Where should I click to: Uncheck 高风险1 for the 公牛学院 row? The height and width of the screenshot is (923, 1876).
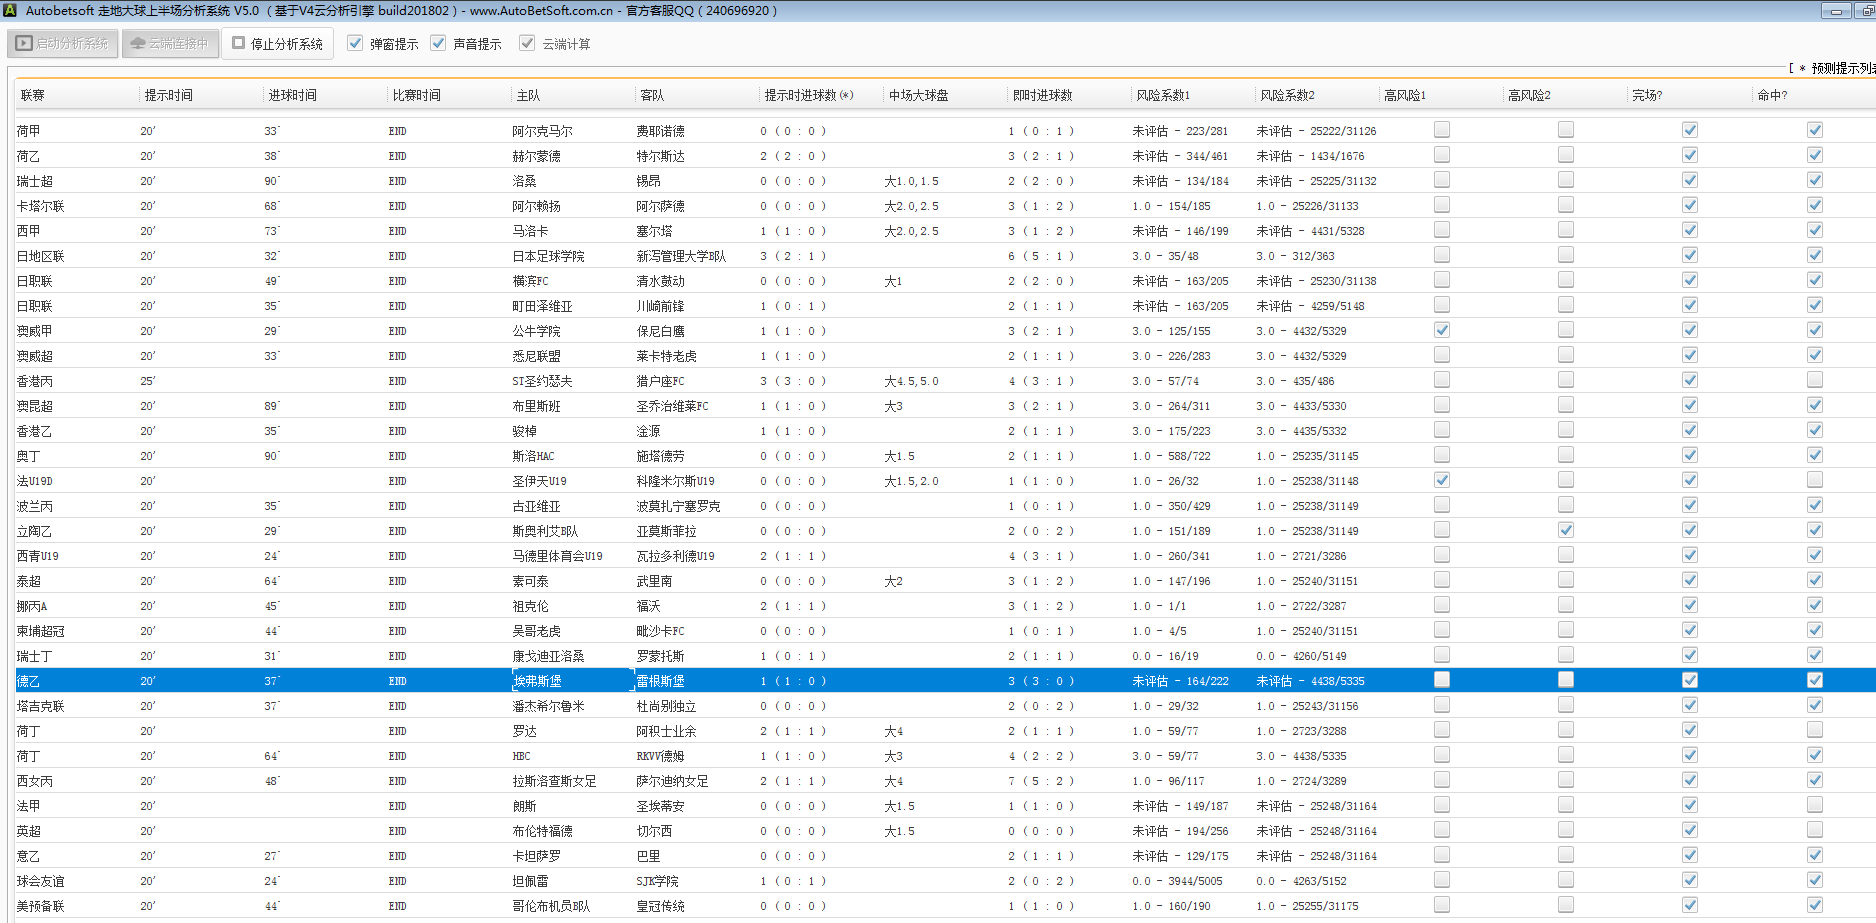1441,330
